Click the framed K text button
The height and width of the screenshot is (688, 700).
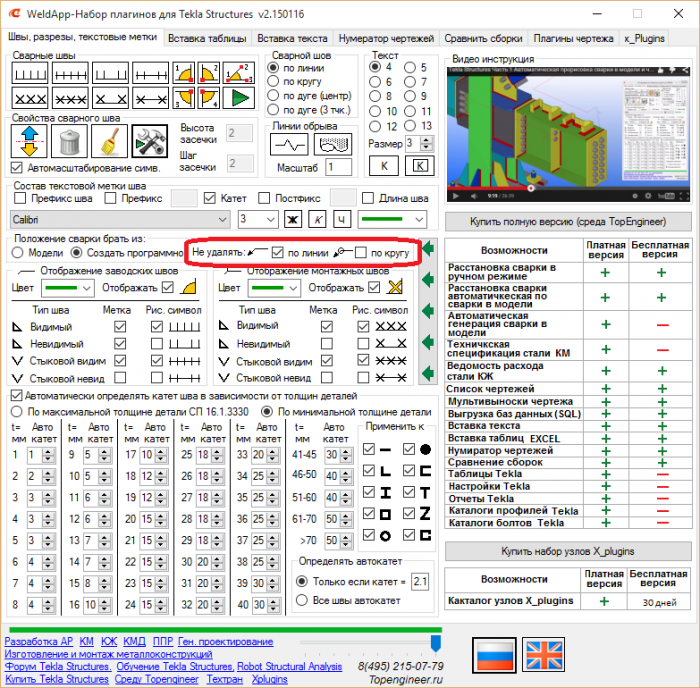pyautogui.click(x=420, y=166)
